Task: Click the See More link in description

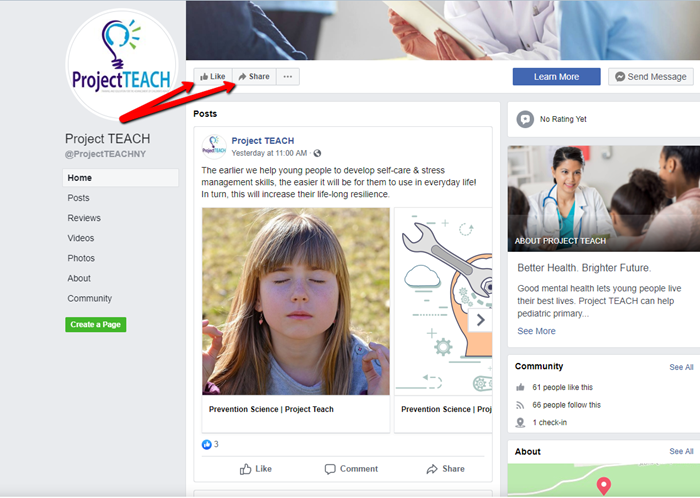Action: [x=536, y=331]
